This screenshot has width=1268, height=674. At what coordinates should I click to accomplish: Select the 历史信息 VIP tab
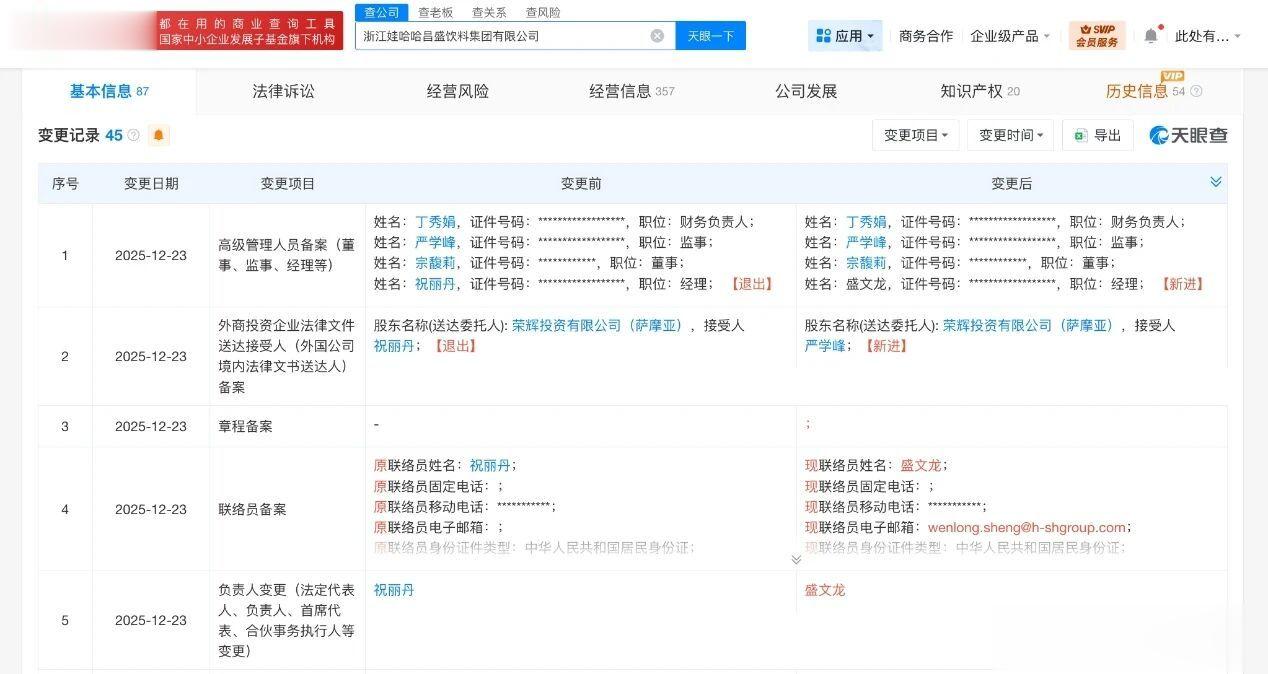click(x=1145, y=91)
